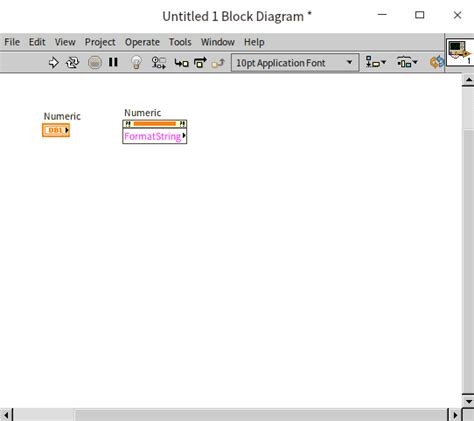474x421 pixels.
Task: Open the Operate menu
Action: pyautogui.click(x=142, y=42)
